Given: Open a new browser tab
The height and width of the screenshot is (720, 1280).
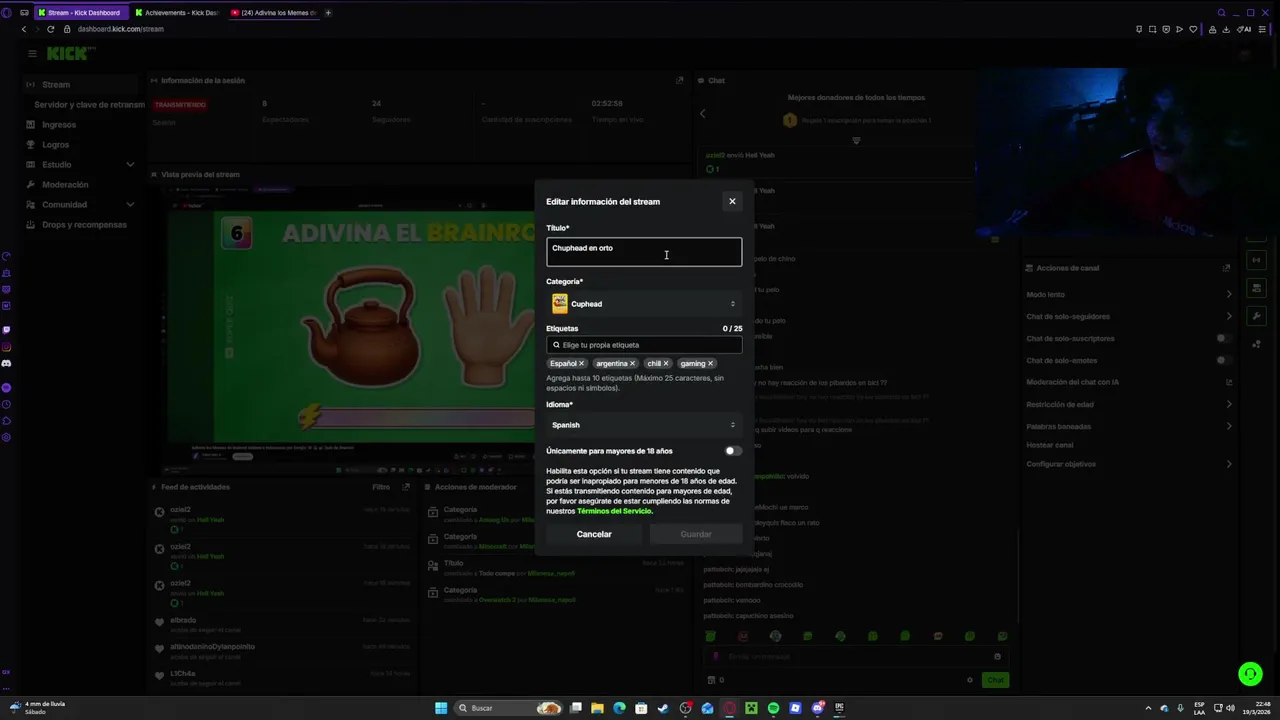Looking at the screenshot, I should [x=328, y=13].
